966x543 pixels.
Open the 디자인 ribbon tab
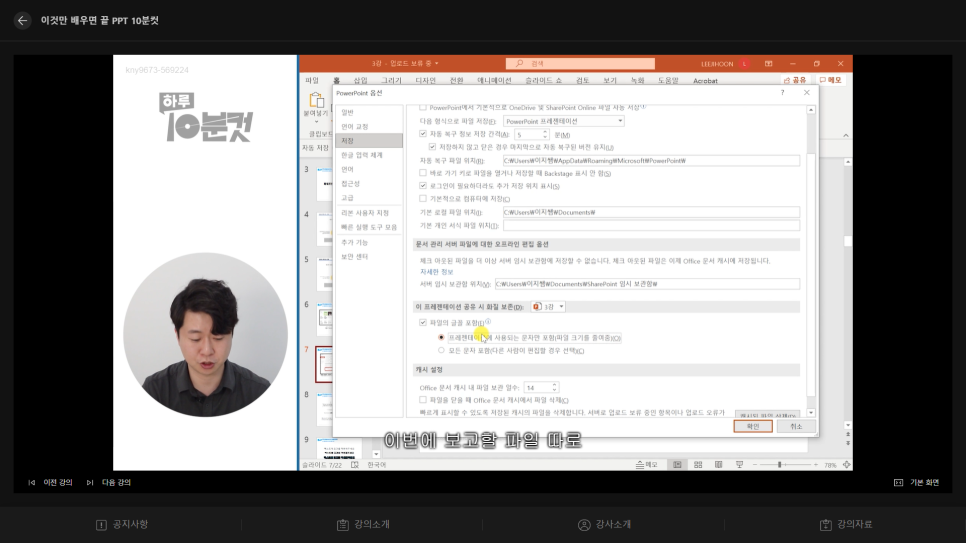tap(425, 81)
